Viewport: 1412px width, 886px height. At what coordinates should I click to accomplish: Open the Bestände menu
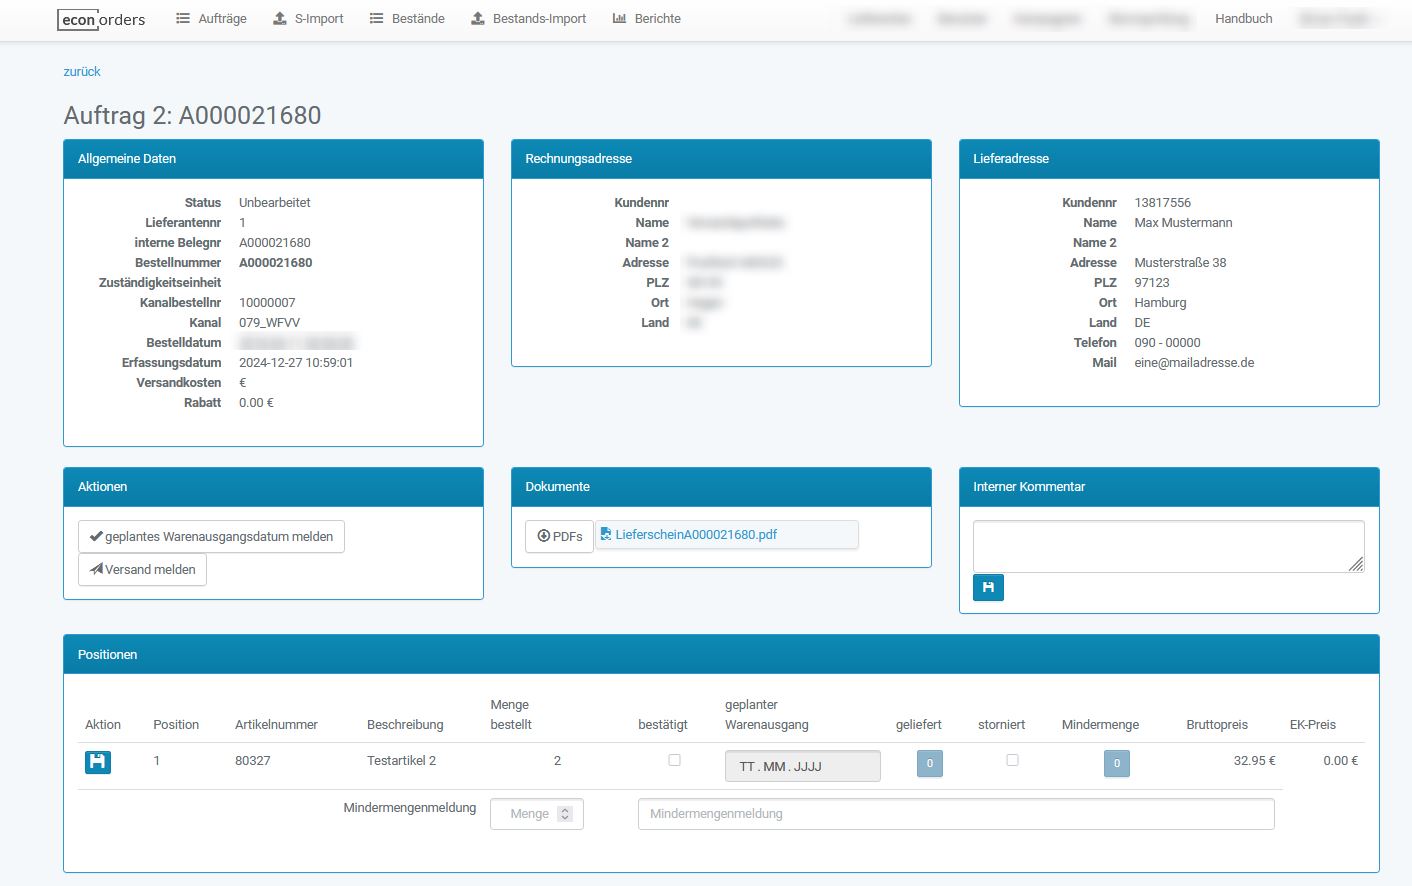pos(407,19)
